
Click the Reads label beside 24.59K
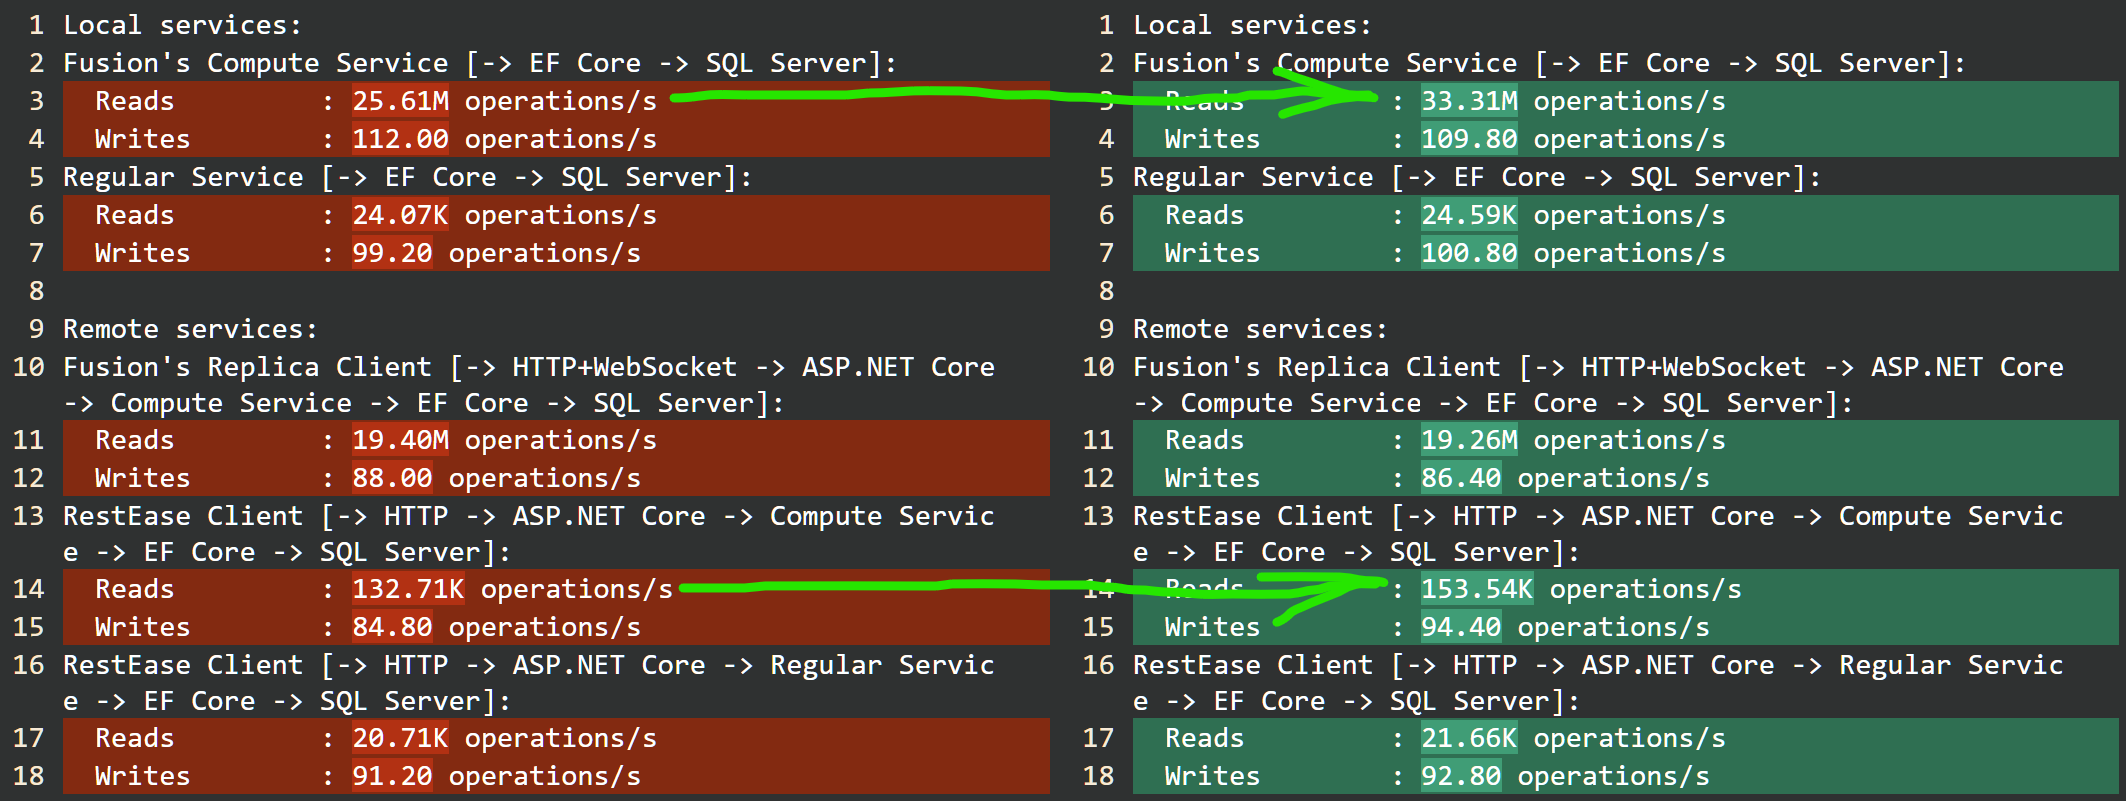(1204, 215)
